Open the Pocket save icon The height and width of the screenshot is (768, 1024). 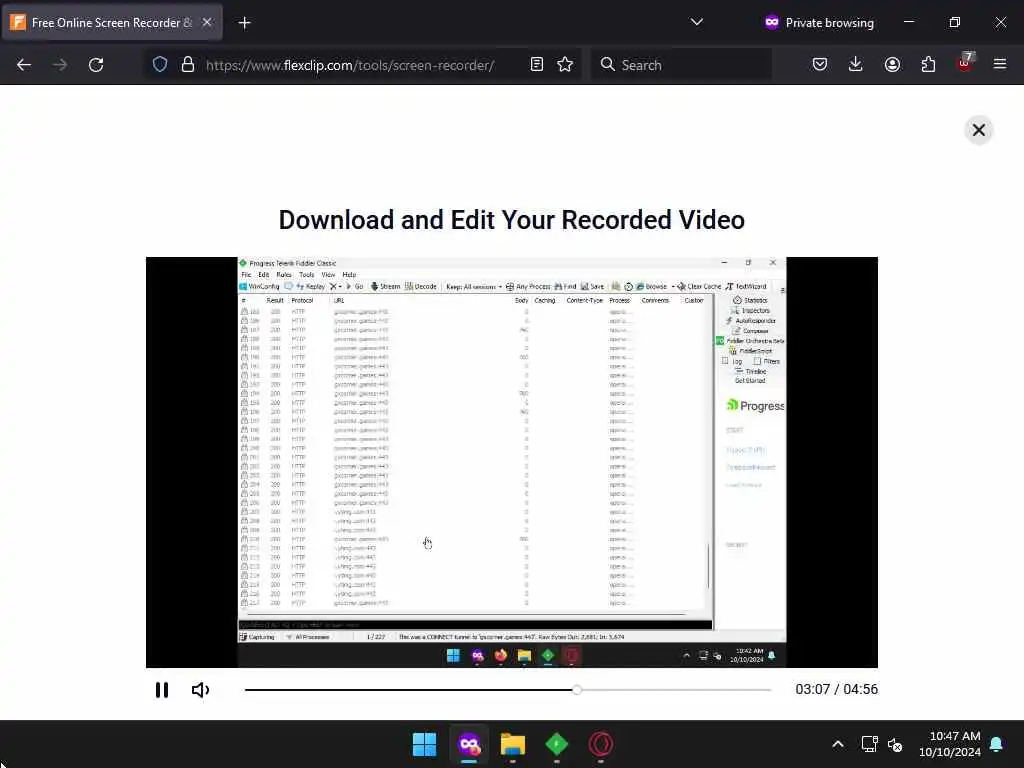820,65
